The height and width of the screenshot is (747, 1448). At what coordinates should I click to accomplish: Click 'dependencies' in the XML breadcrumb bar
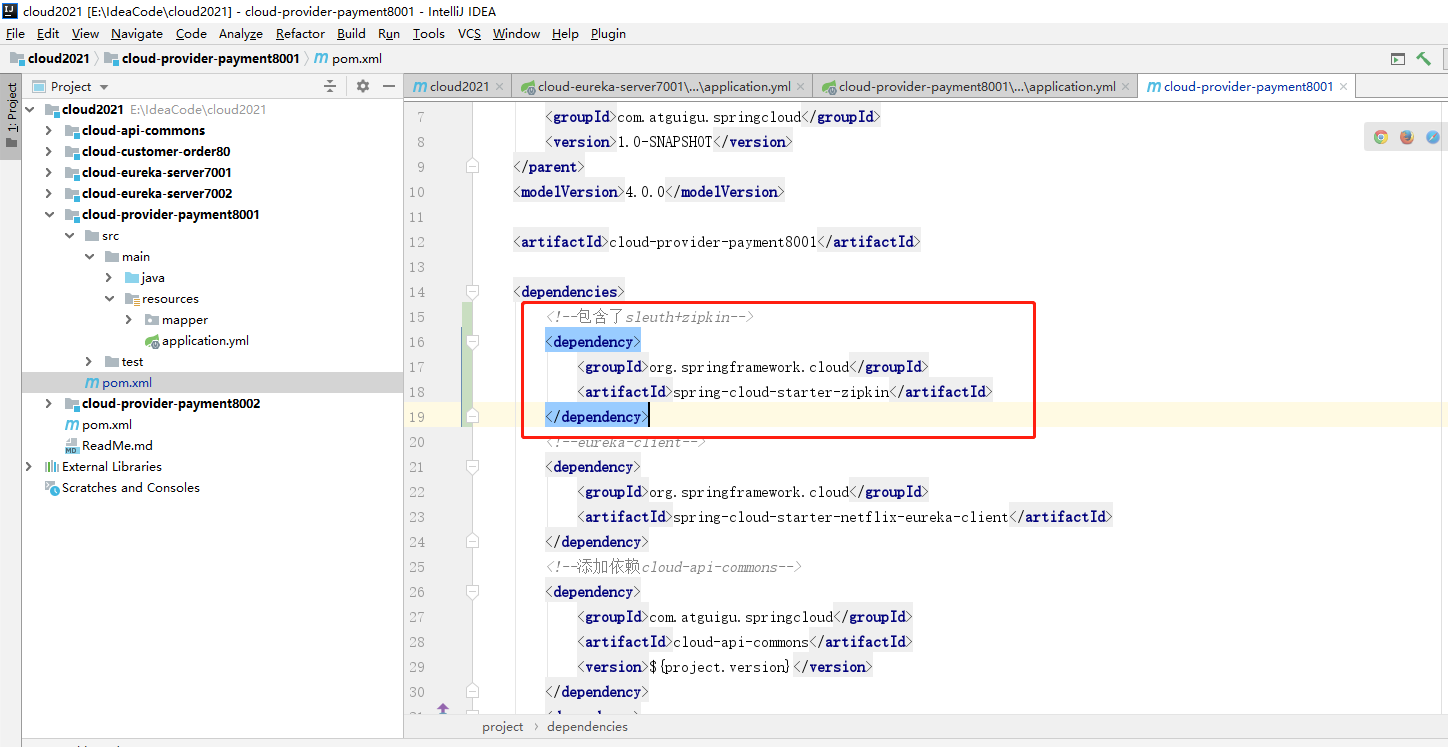tap(587, 727)
